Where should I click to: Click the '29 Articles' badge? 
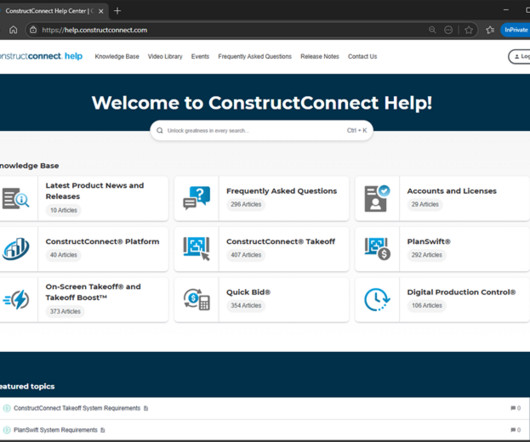pos(425,204)
